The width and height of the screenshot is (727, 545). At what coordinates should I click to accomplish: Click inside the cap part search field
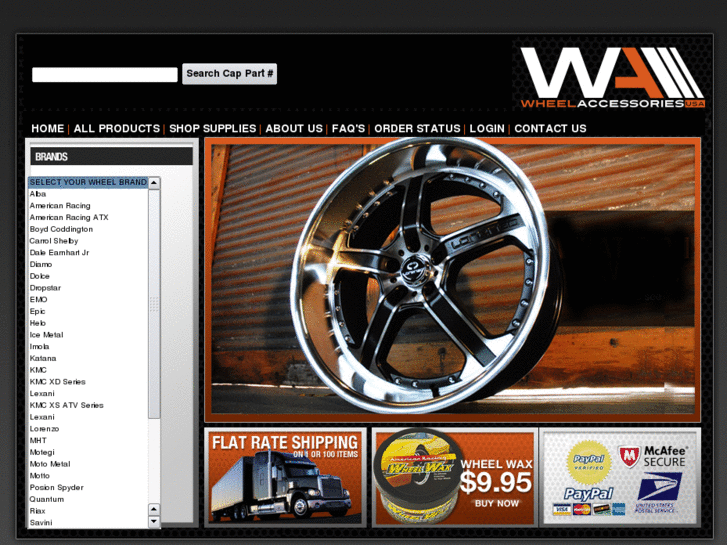[x=105, y=74]
